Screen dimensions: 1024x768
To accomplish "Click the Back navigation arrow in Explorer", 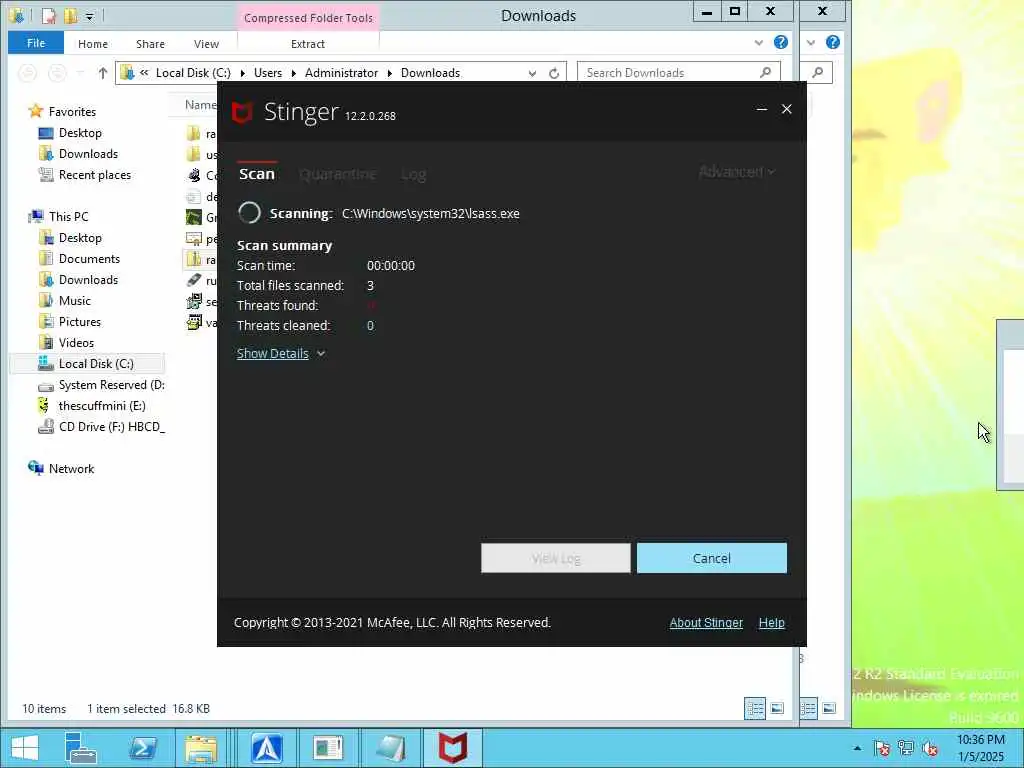I will coord(27,73).
